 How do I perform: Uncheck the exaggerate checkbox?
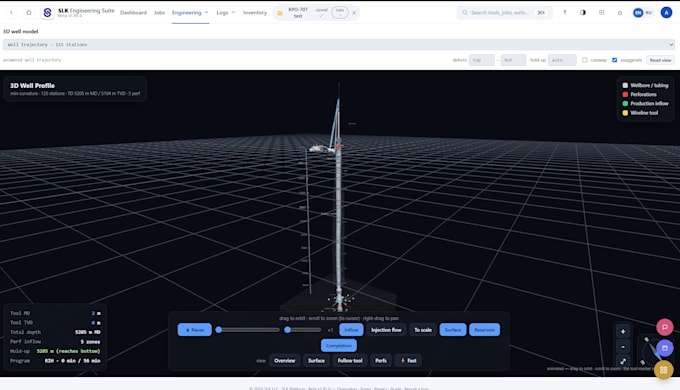tap(615, 60)
